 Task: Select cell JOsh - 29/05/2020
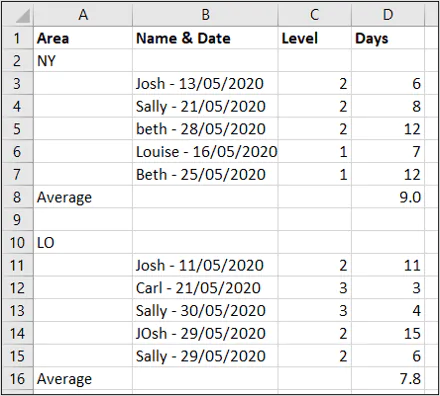click(205, 333)
